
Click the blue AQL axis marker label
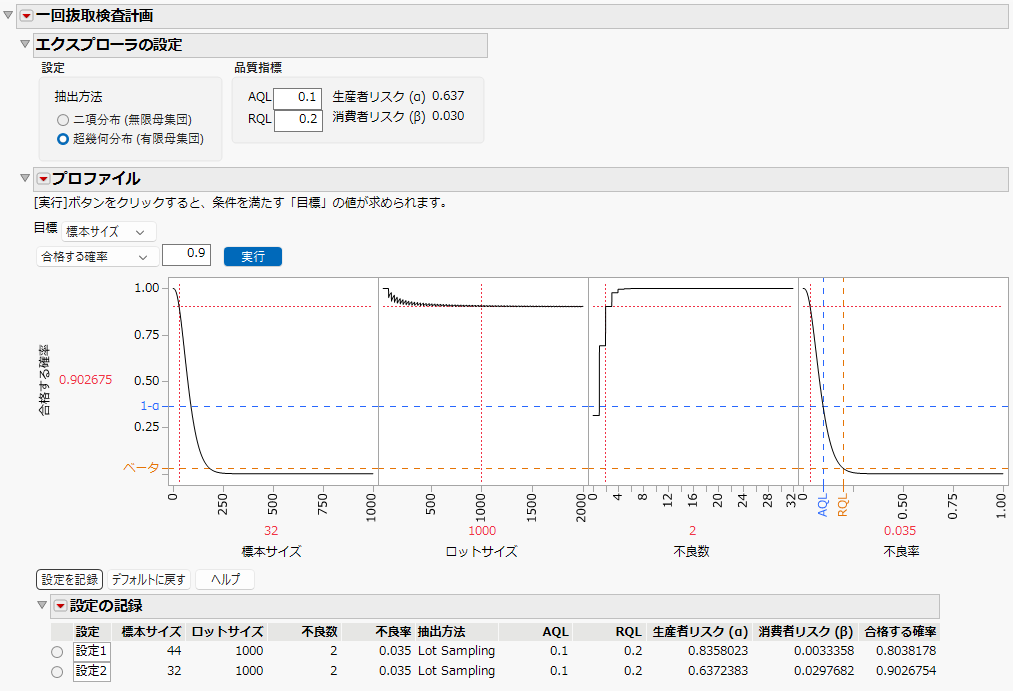click(822, 505)
